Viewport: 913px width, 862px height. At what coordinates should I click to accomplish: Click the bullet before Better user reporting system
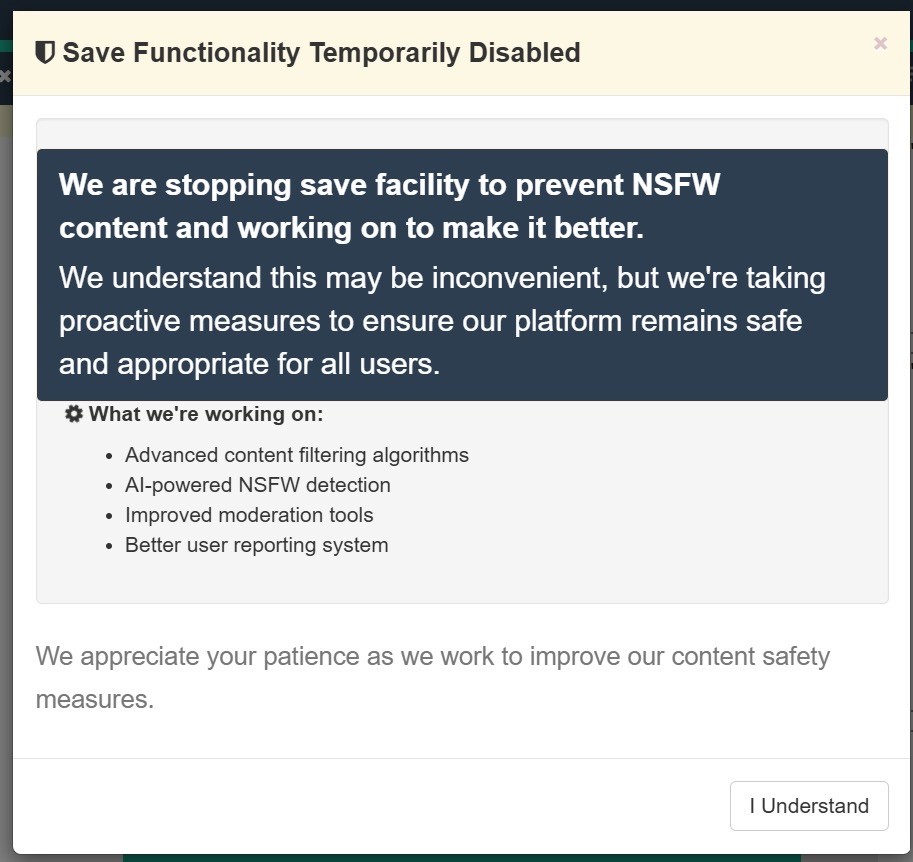pos(109,546)
